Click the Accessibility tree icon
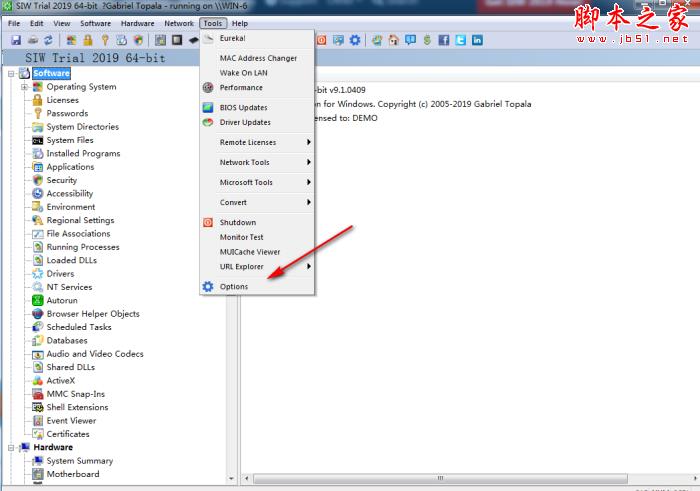The image size is (700, 491). [x=38, y=193]
